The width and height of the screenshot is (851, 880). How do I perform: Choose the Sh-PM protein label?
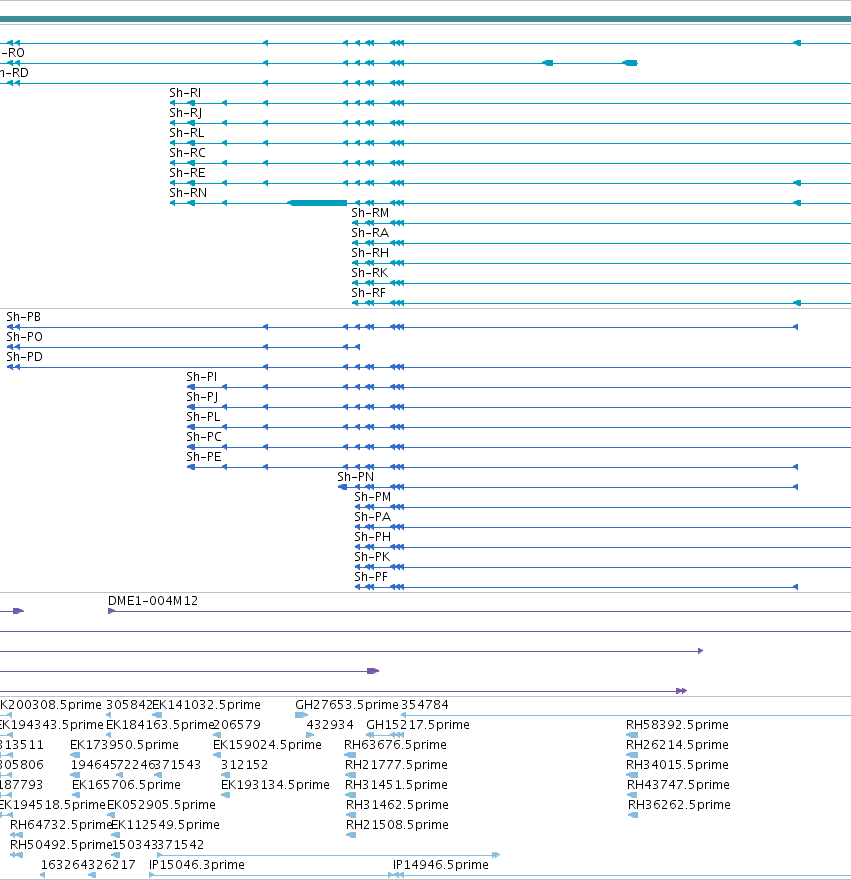[x=372, y=497]
